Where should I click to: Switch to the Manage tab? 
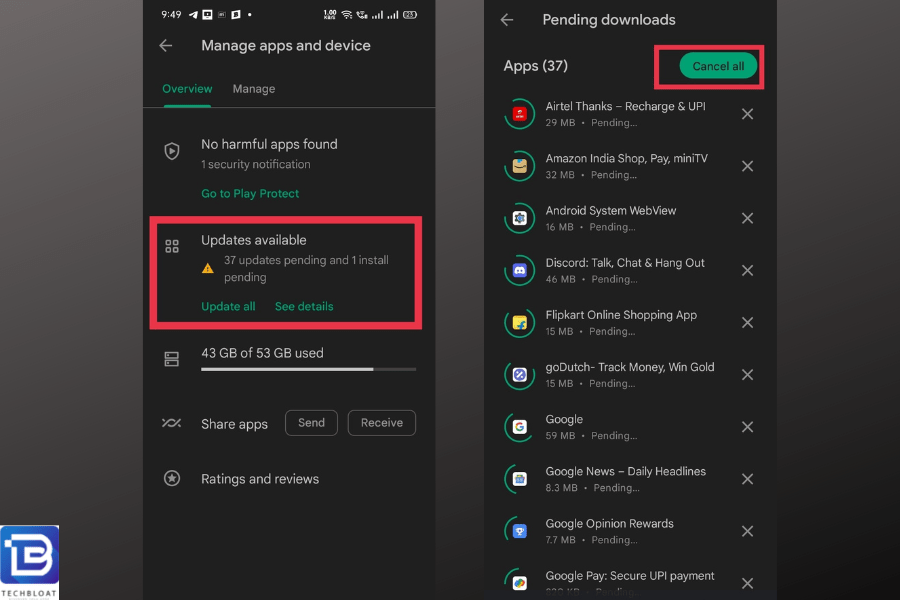click(x=254, y=89)
